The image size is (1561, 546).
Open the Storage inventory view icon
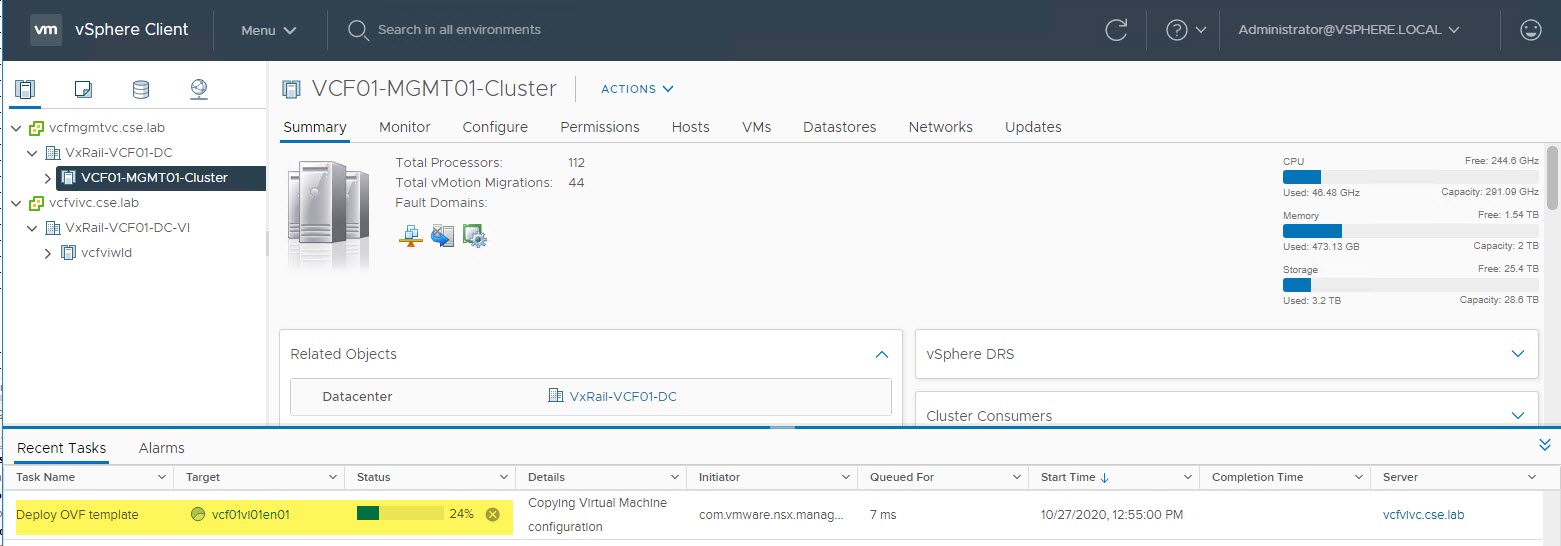click(x=141, y=90)
